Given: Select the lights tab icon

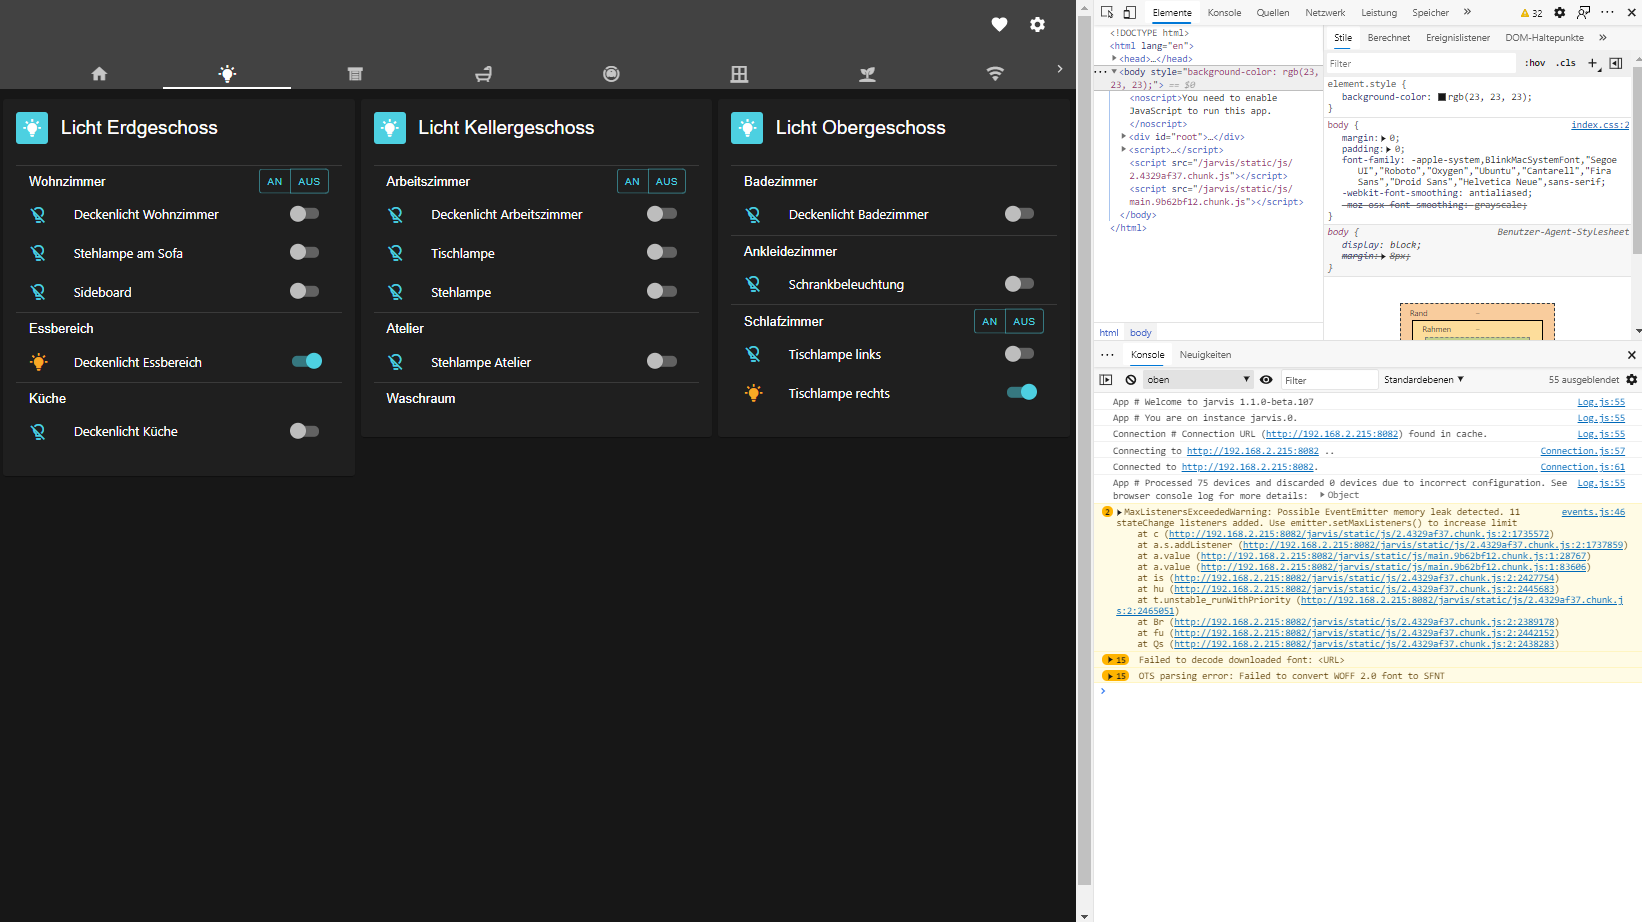Looking at the screenshot, I should pos(227,73).
